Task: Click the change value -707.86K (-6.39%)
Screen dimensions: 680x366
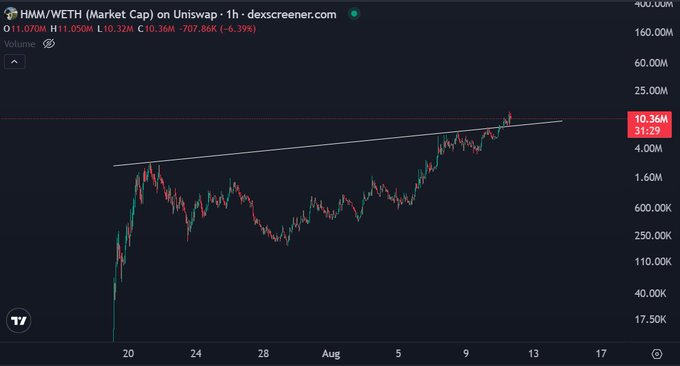Action: 217,29
